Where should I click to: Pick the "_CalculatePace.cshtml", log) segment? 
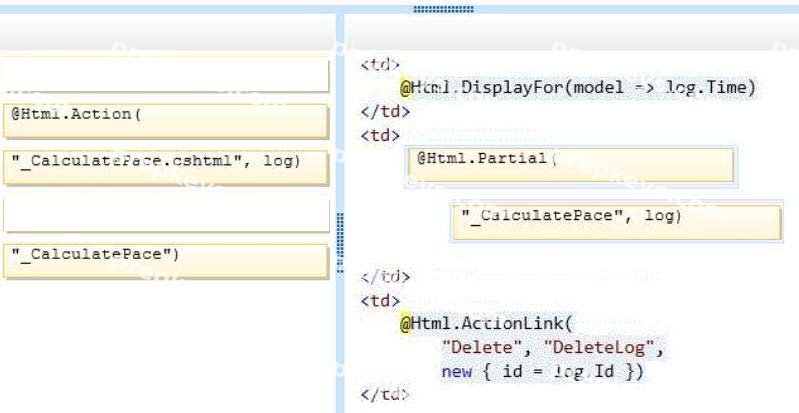pyautogui.click(x=166, y=167)
